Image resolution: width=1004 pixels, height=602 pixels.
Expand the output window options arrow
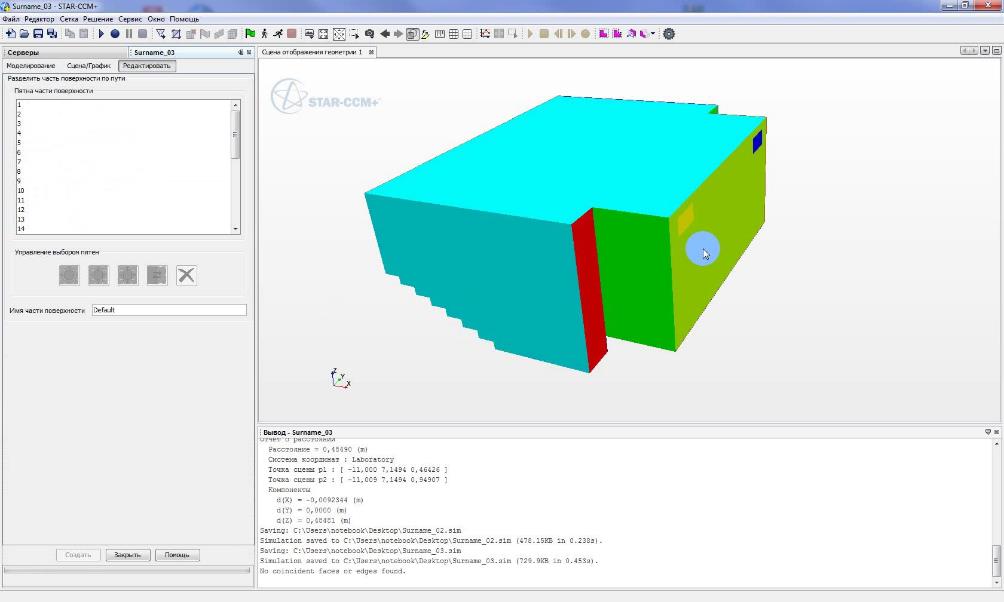pos(987,432)
